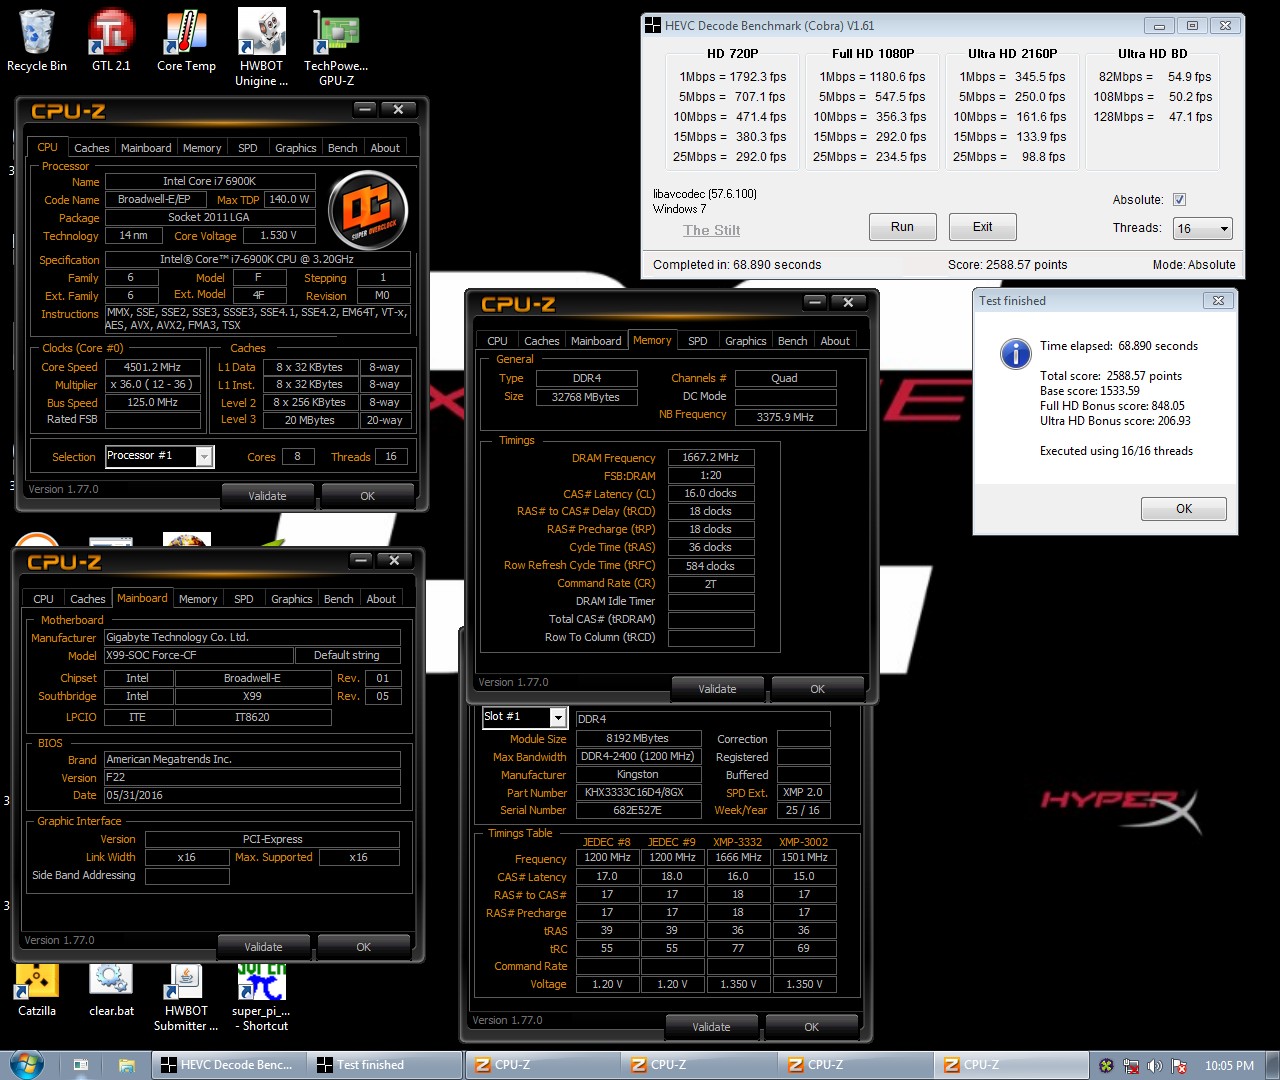The width and height of the screenshot is (1280, 1080).
Task: Open Graphics tab in Mainboard CPU-Z window
Action: (x=292, y=599)
